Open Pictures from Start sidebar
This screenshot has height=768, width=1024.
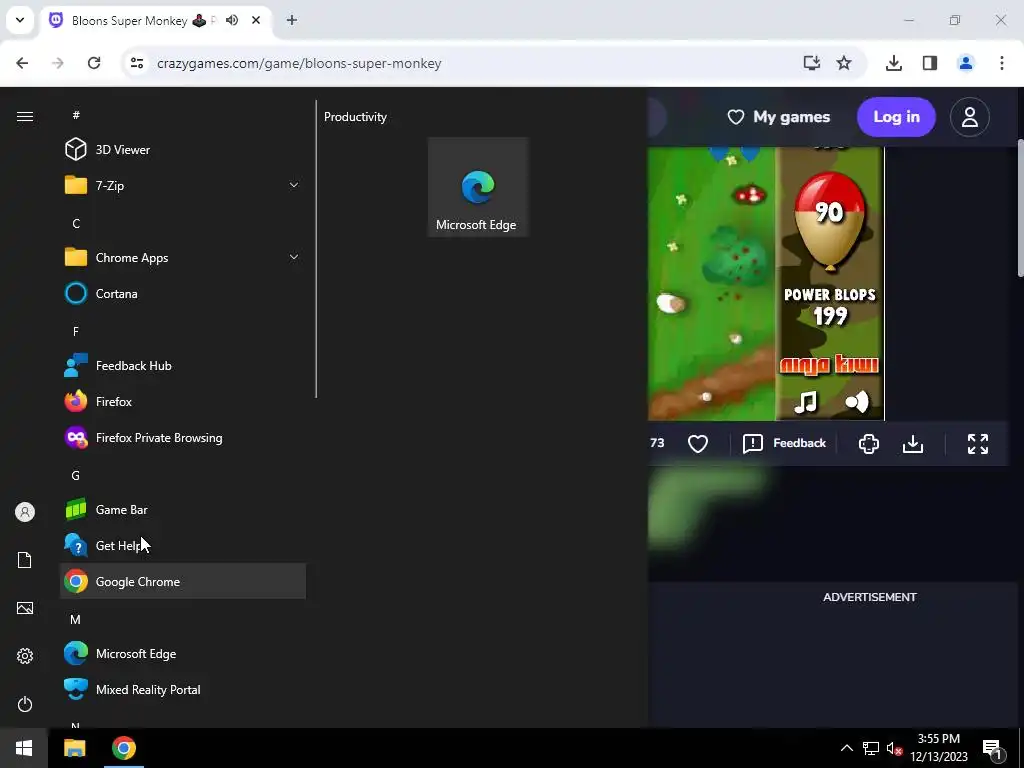[x=25, y=608]
